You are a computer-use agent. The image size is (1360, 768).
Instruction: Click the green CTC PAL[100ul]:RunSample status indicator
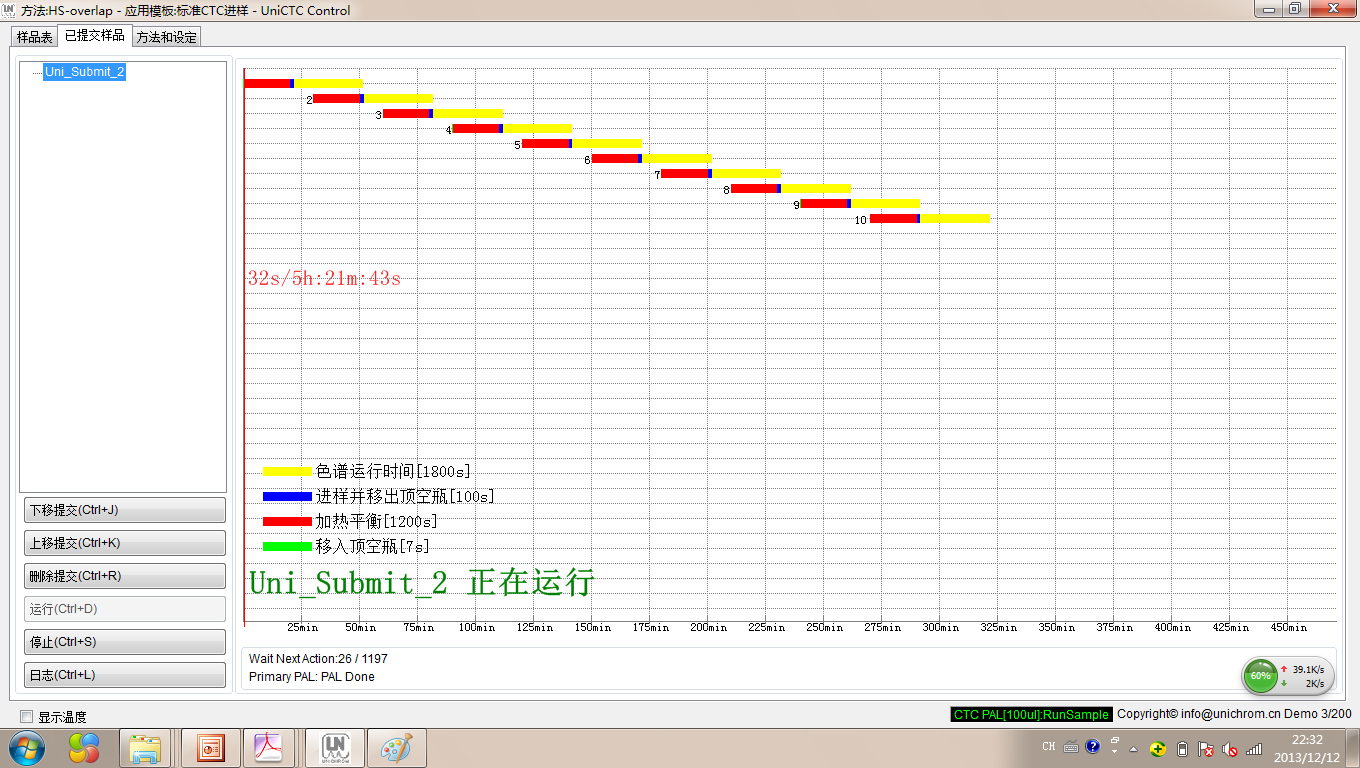tap(1031, 714)
